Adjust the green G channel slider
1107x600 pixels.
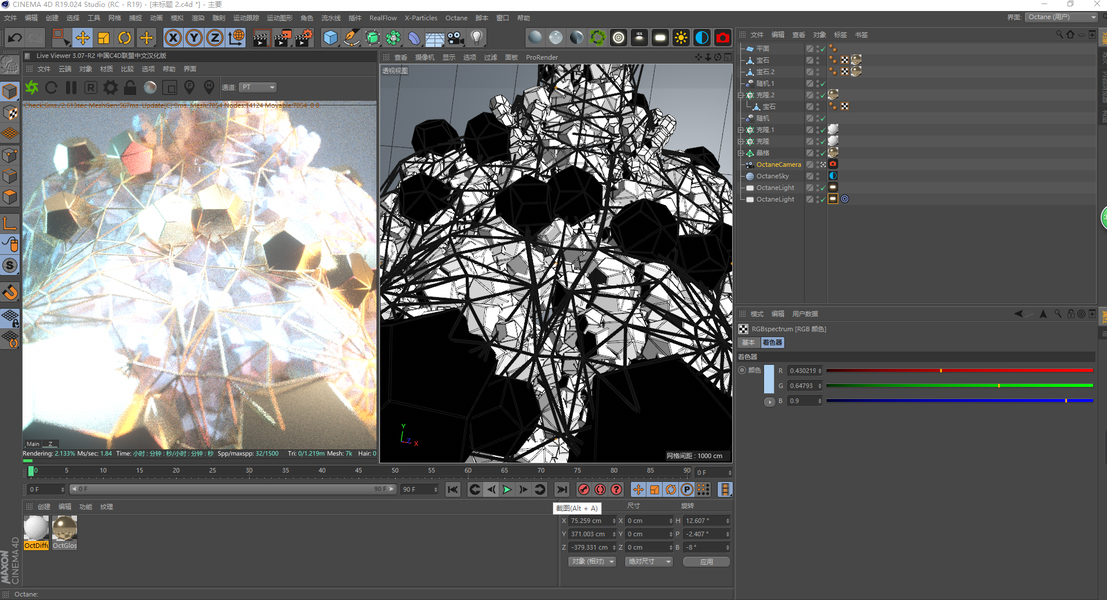[959, 385]
